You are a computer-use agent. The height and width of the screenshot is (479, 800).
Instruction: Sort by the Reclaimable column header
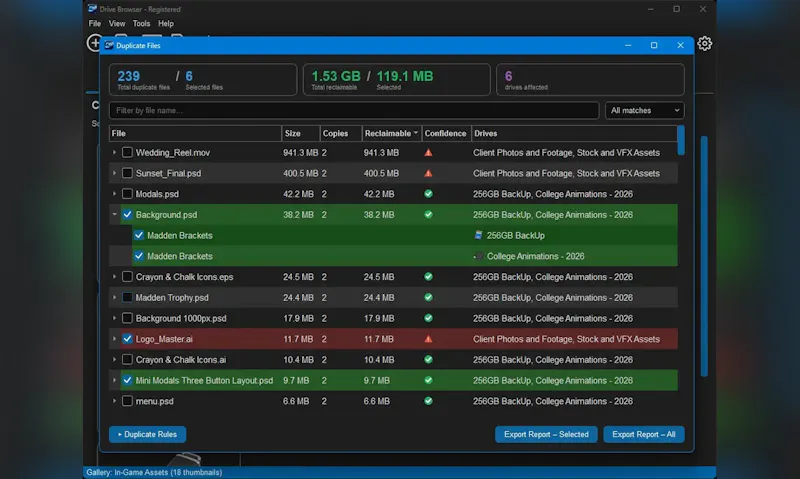(x=391, y=133)
